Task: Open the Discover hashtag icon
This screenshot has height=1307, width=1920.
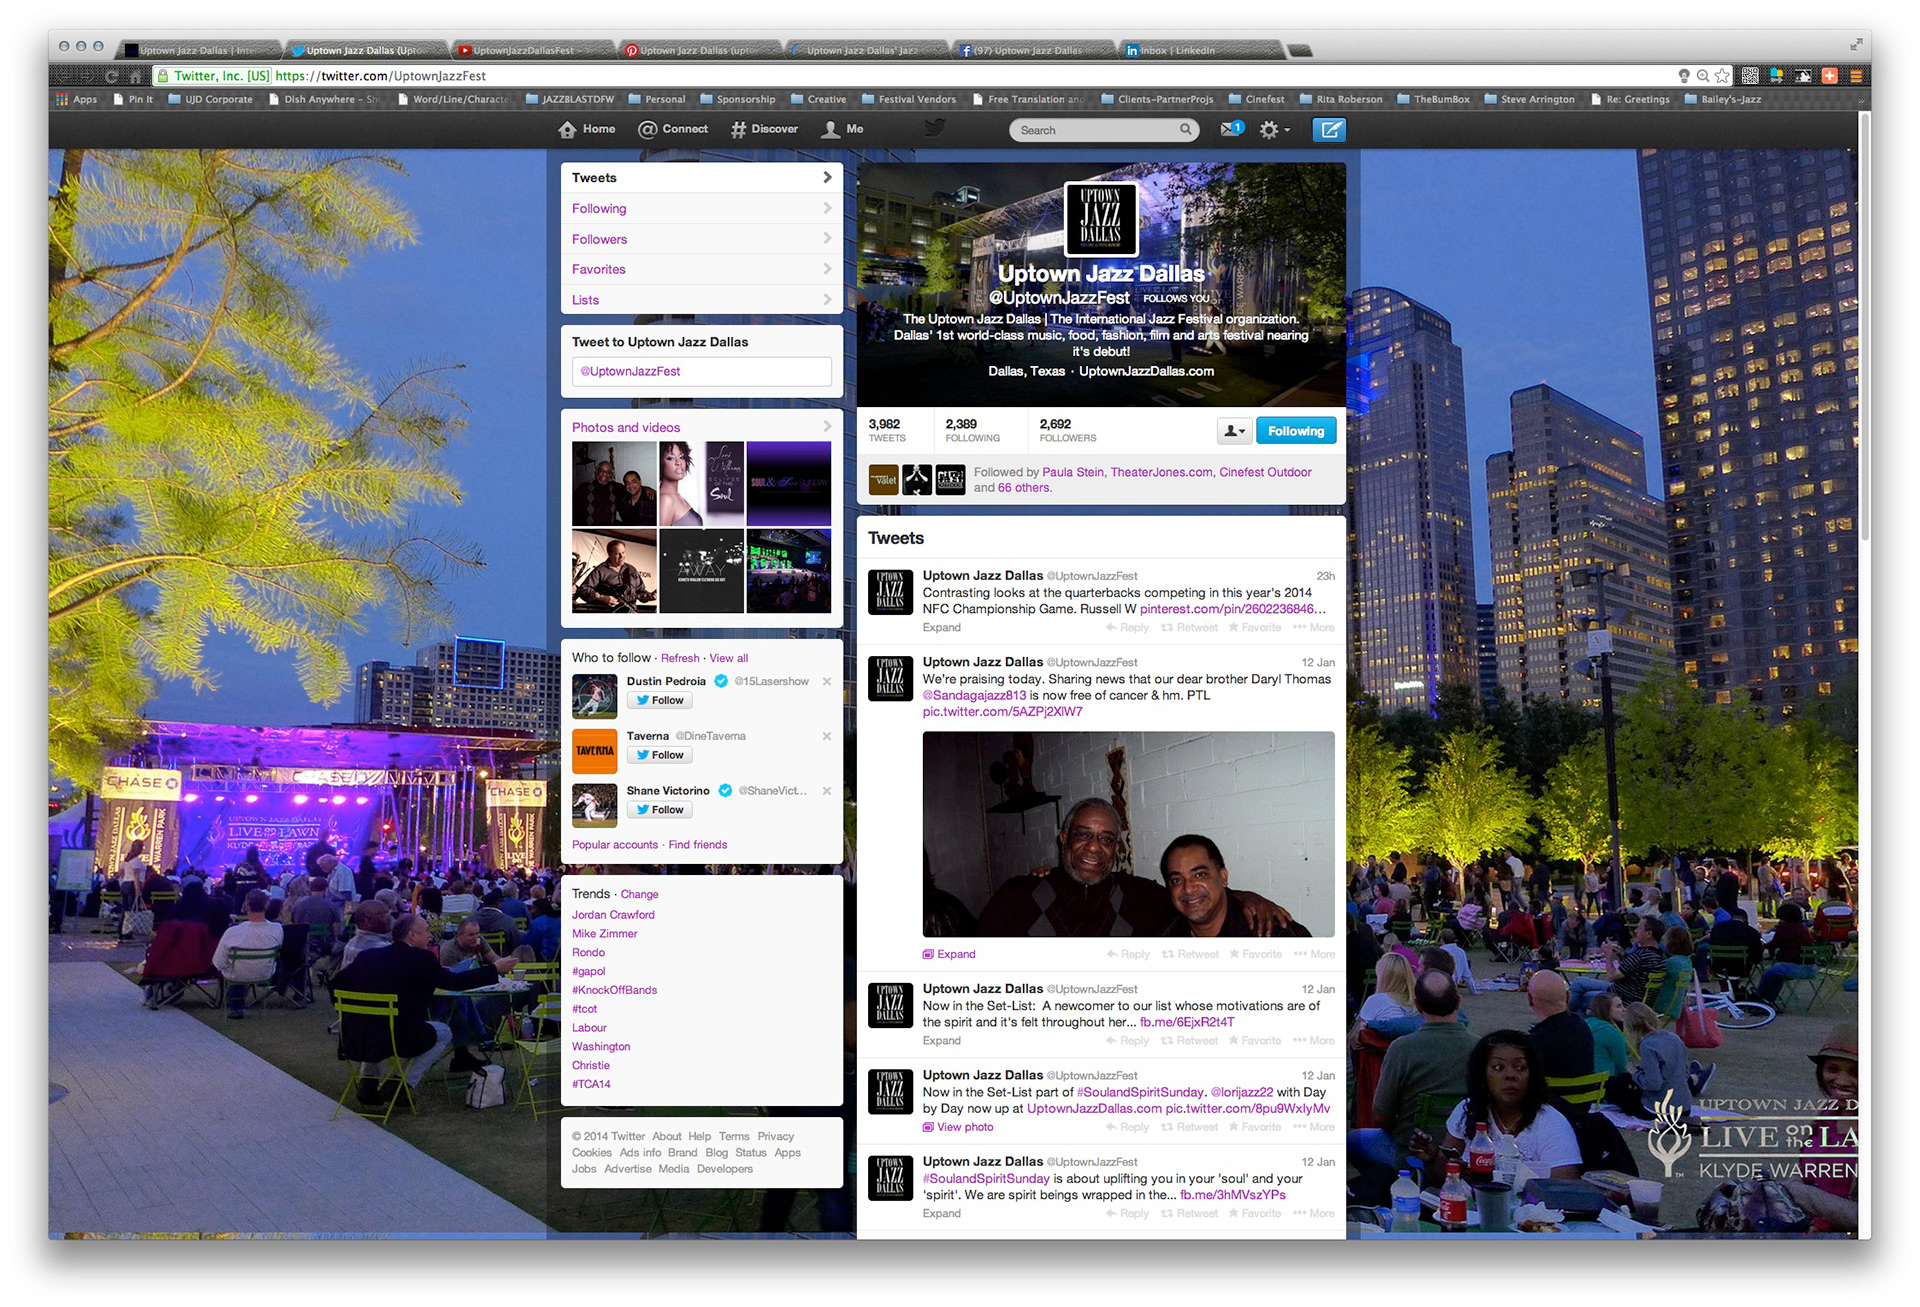Action: tap(738, 129)
